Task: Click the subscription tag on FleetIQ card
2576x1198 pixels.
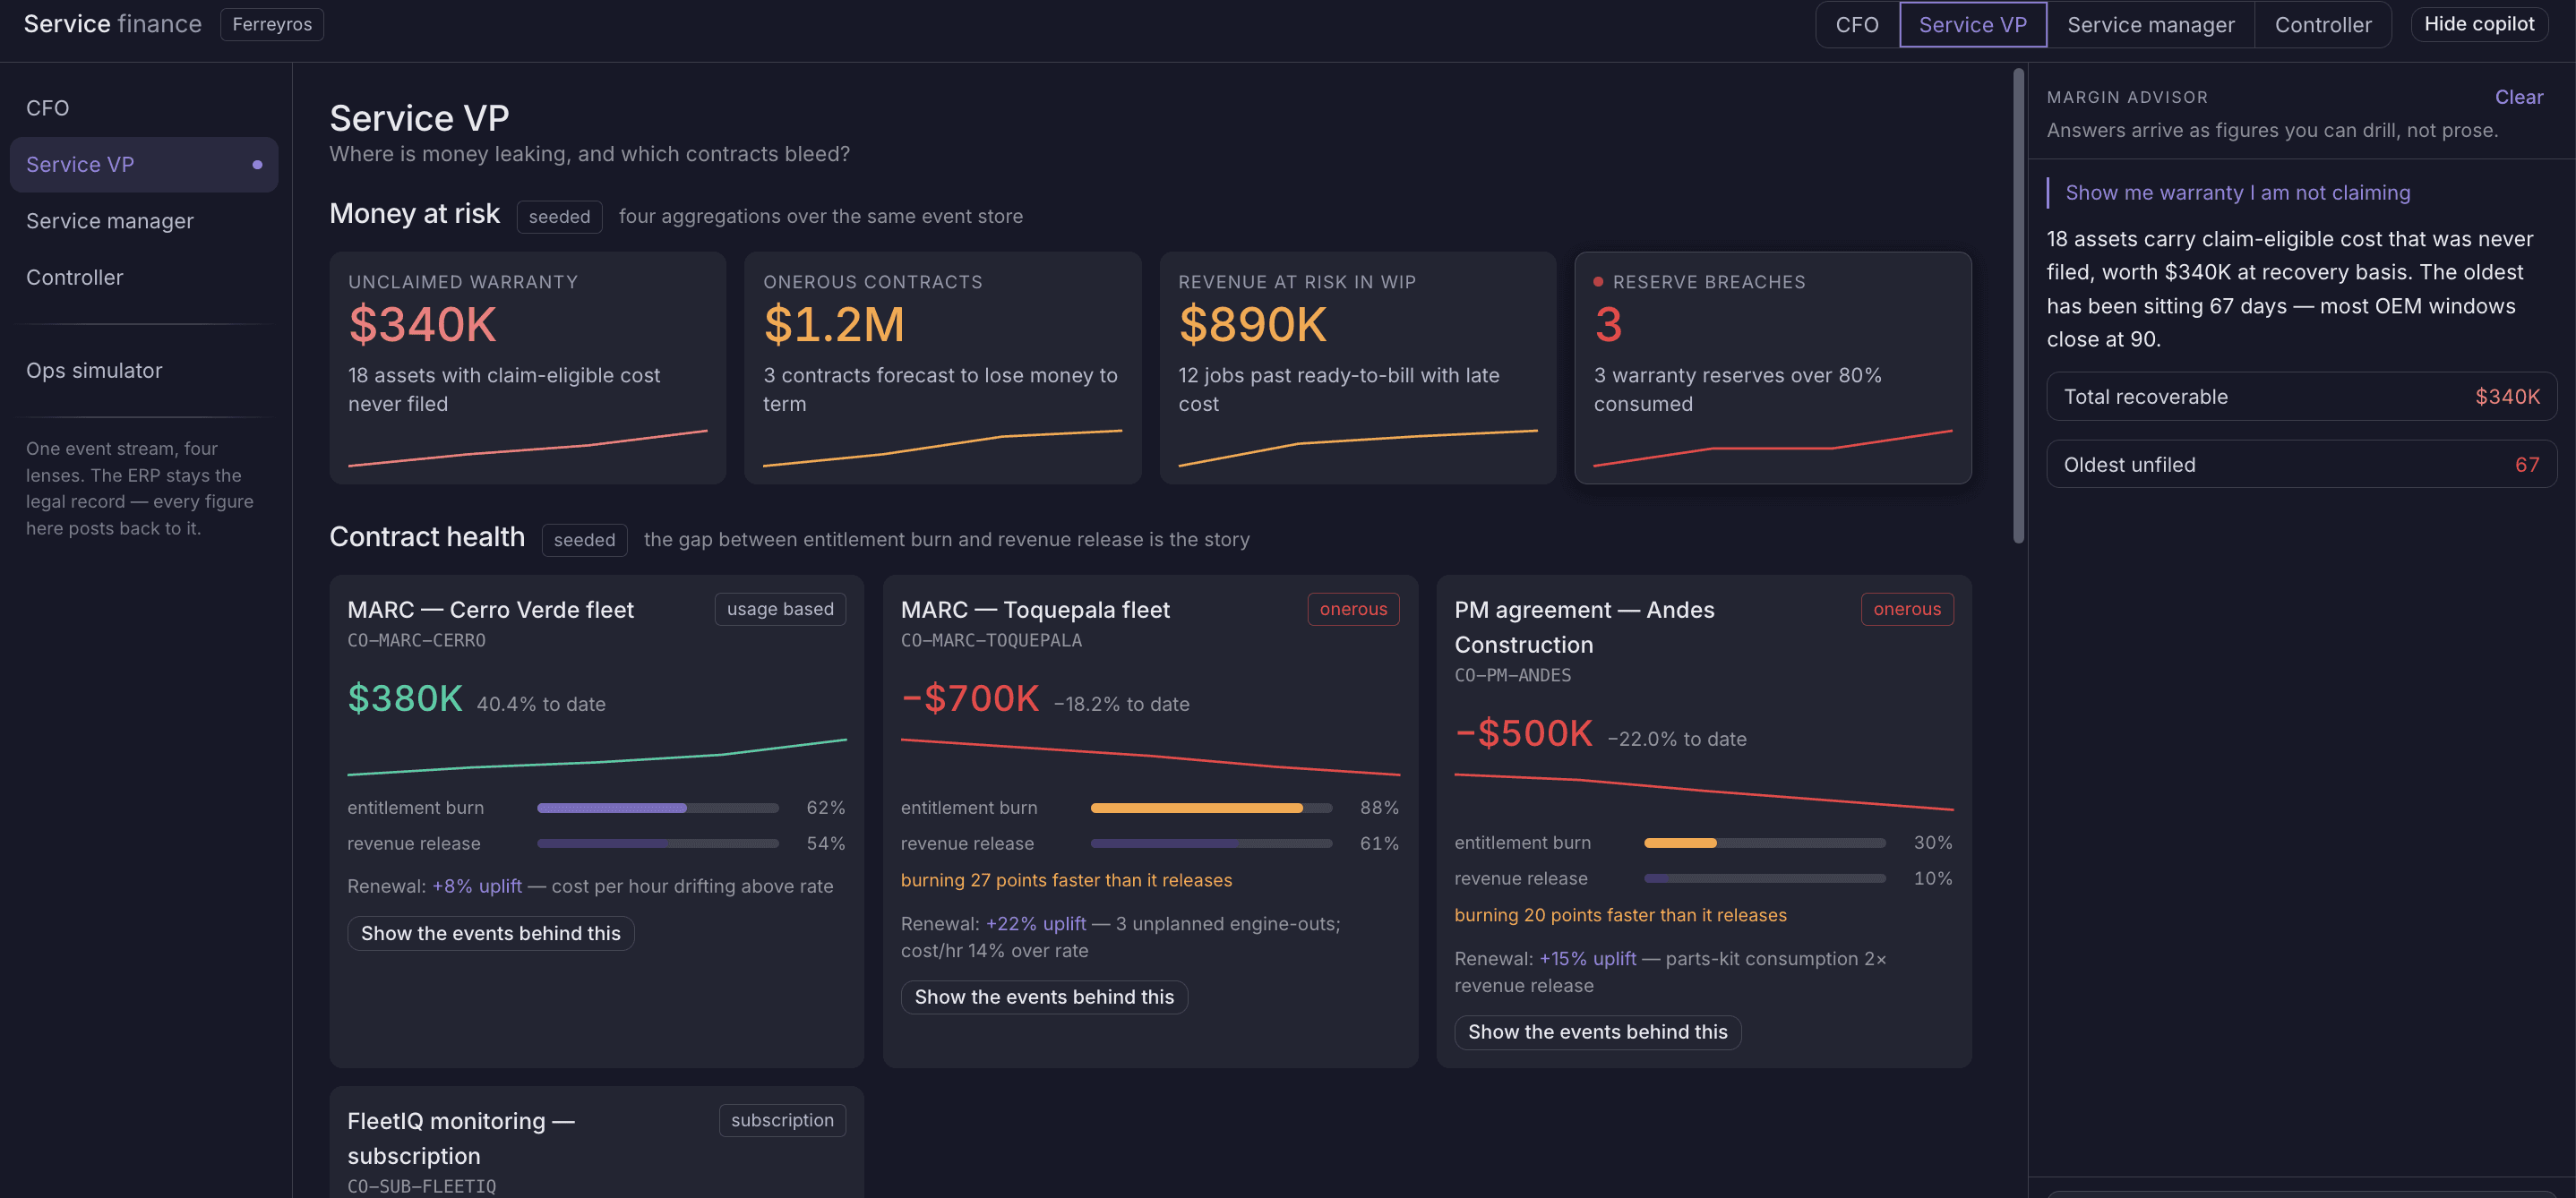Action: click(x=782, y=1120)
